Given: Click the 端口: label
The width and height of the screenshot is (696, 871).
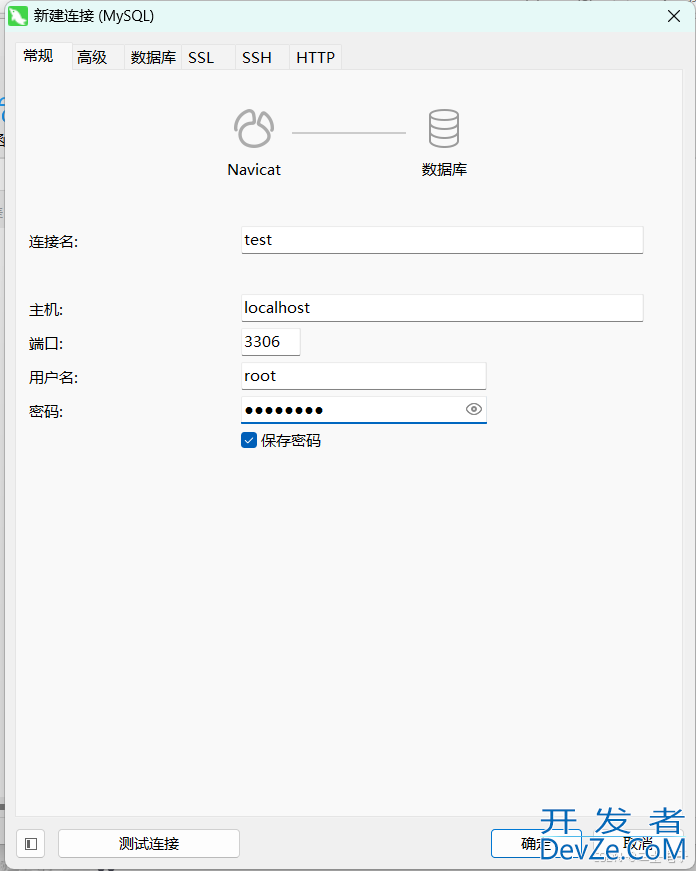Looking at the screenshot, I should point(46,343).
